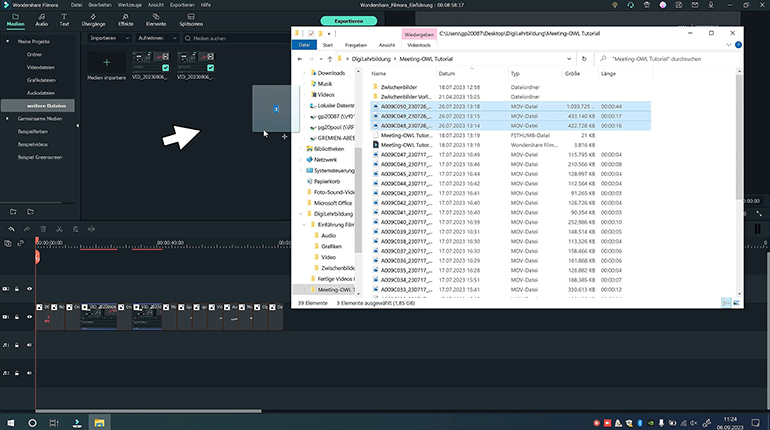Expand the Bibliotheken node in Explorer
770x430 pixels.
301,149
